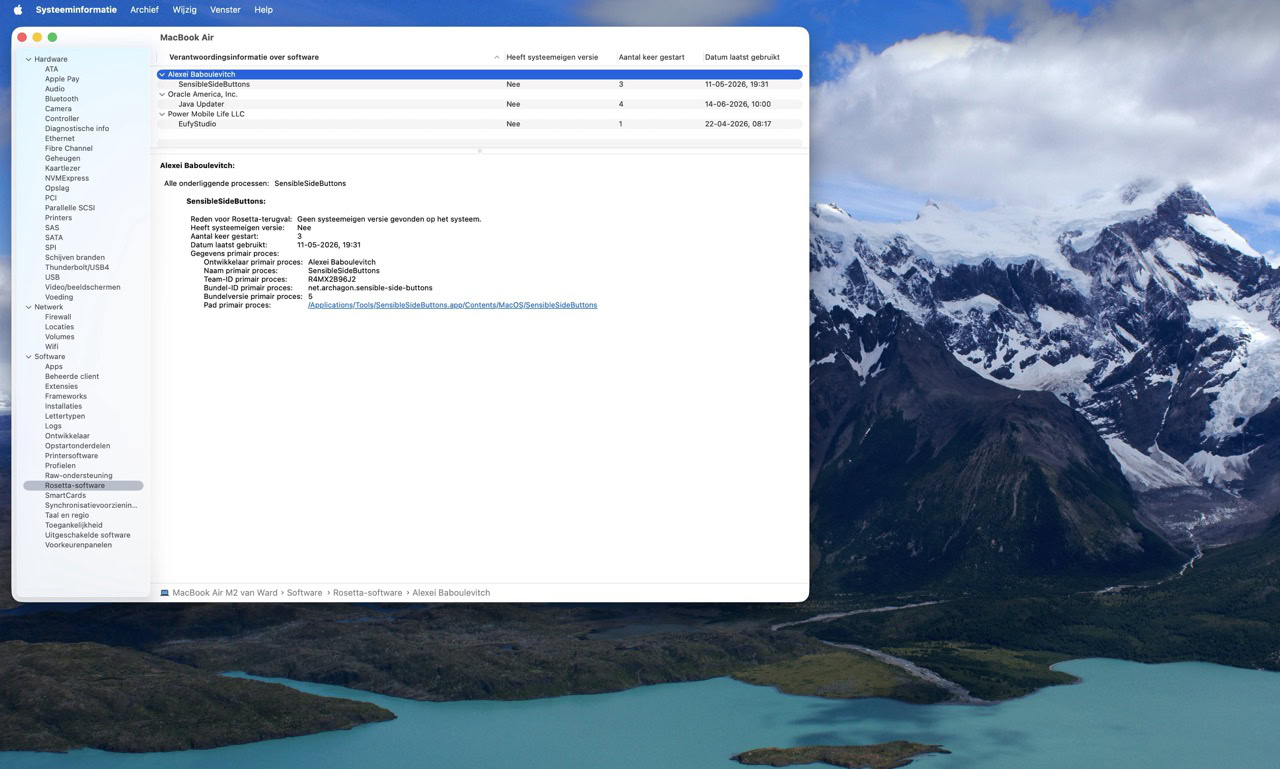This screenshot has width=1280, height=769.
Task: Open the Venster menu
Action: pyautogui.click(x=225, y=10)
